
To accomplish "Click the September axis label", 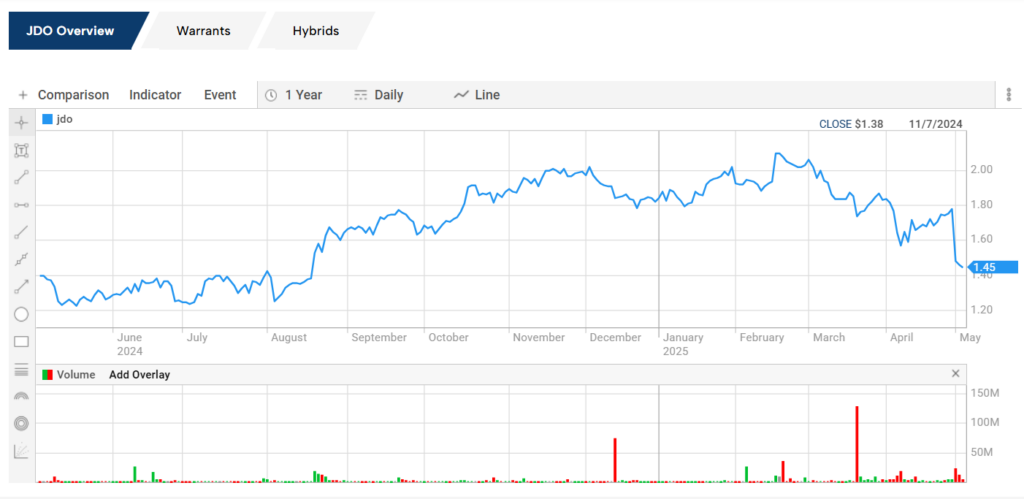I will point(379,338).
